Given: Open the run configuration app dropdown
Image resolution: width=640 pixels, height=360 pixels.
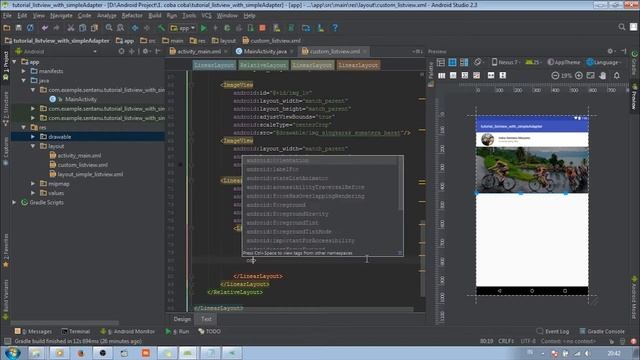Looking at the screenshot, I should click(183, 28).
